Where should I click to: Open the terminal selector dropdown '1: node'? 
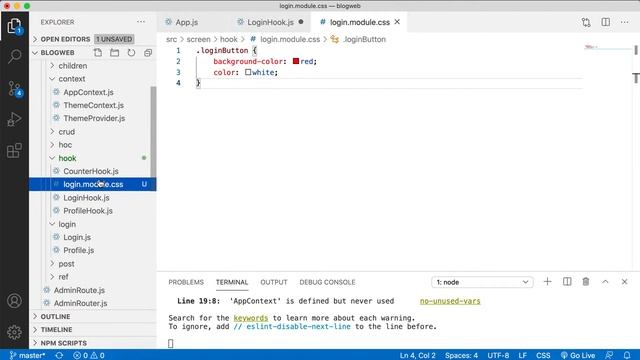click(482, 282)
